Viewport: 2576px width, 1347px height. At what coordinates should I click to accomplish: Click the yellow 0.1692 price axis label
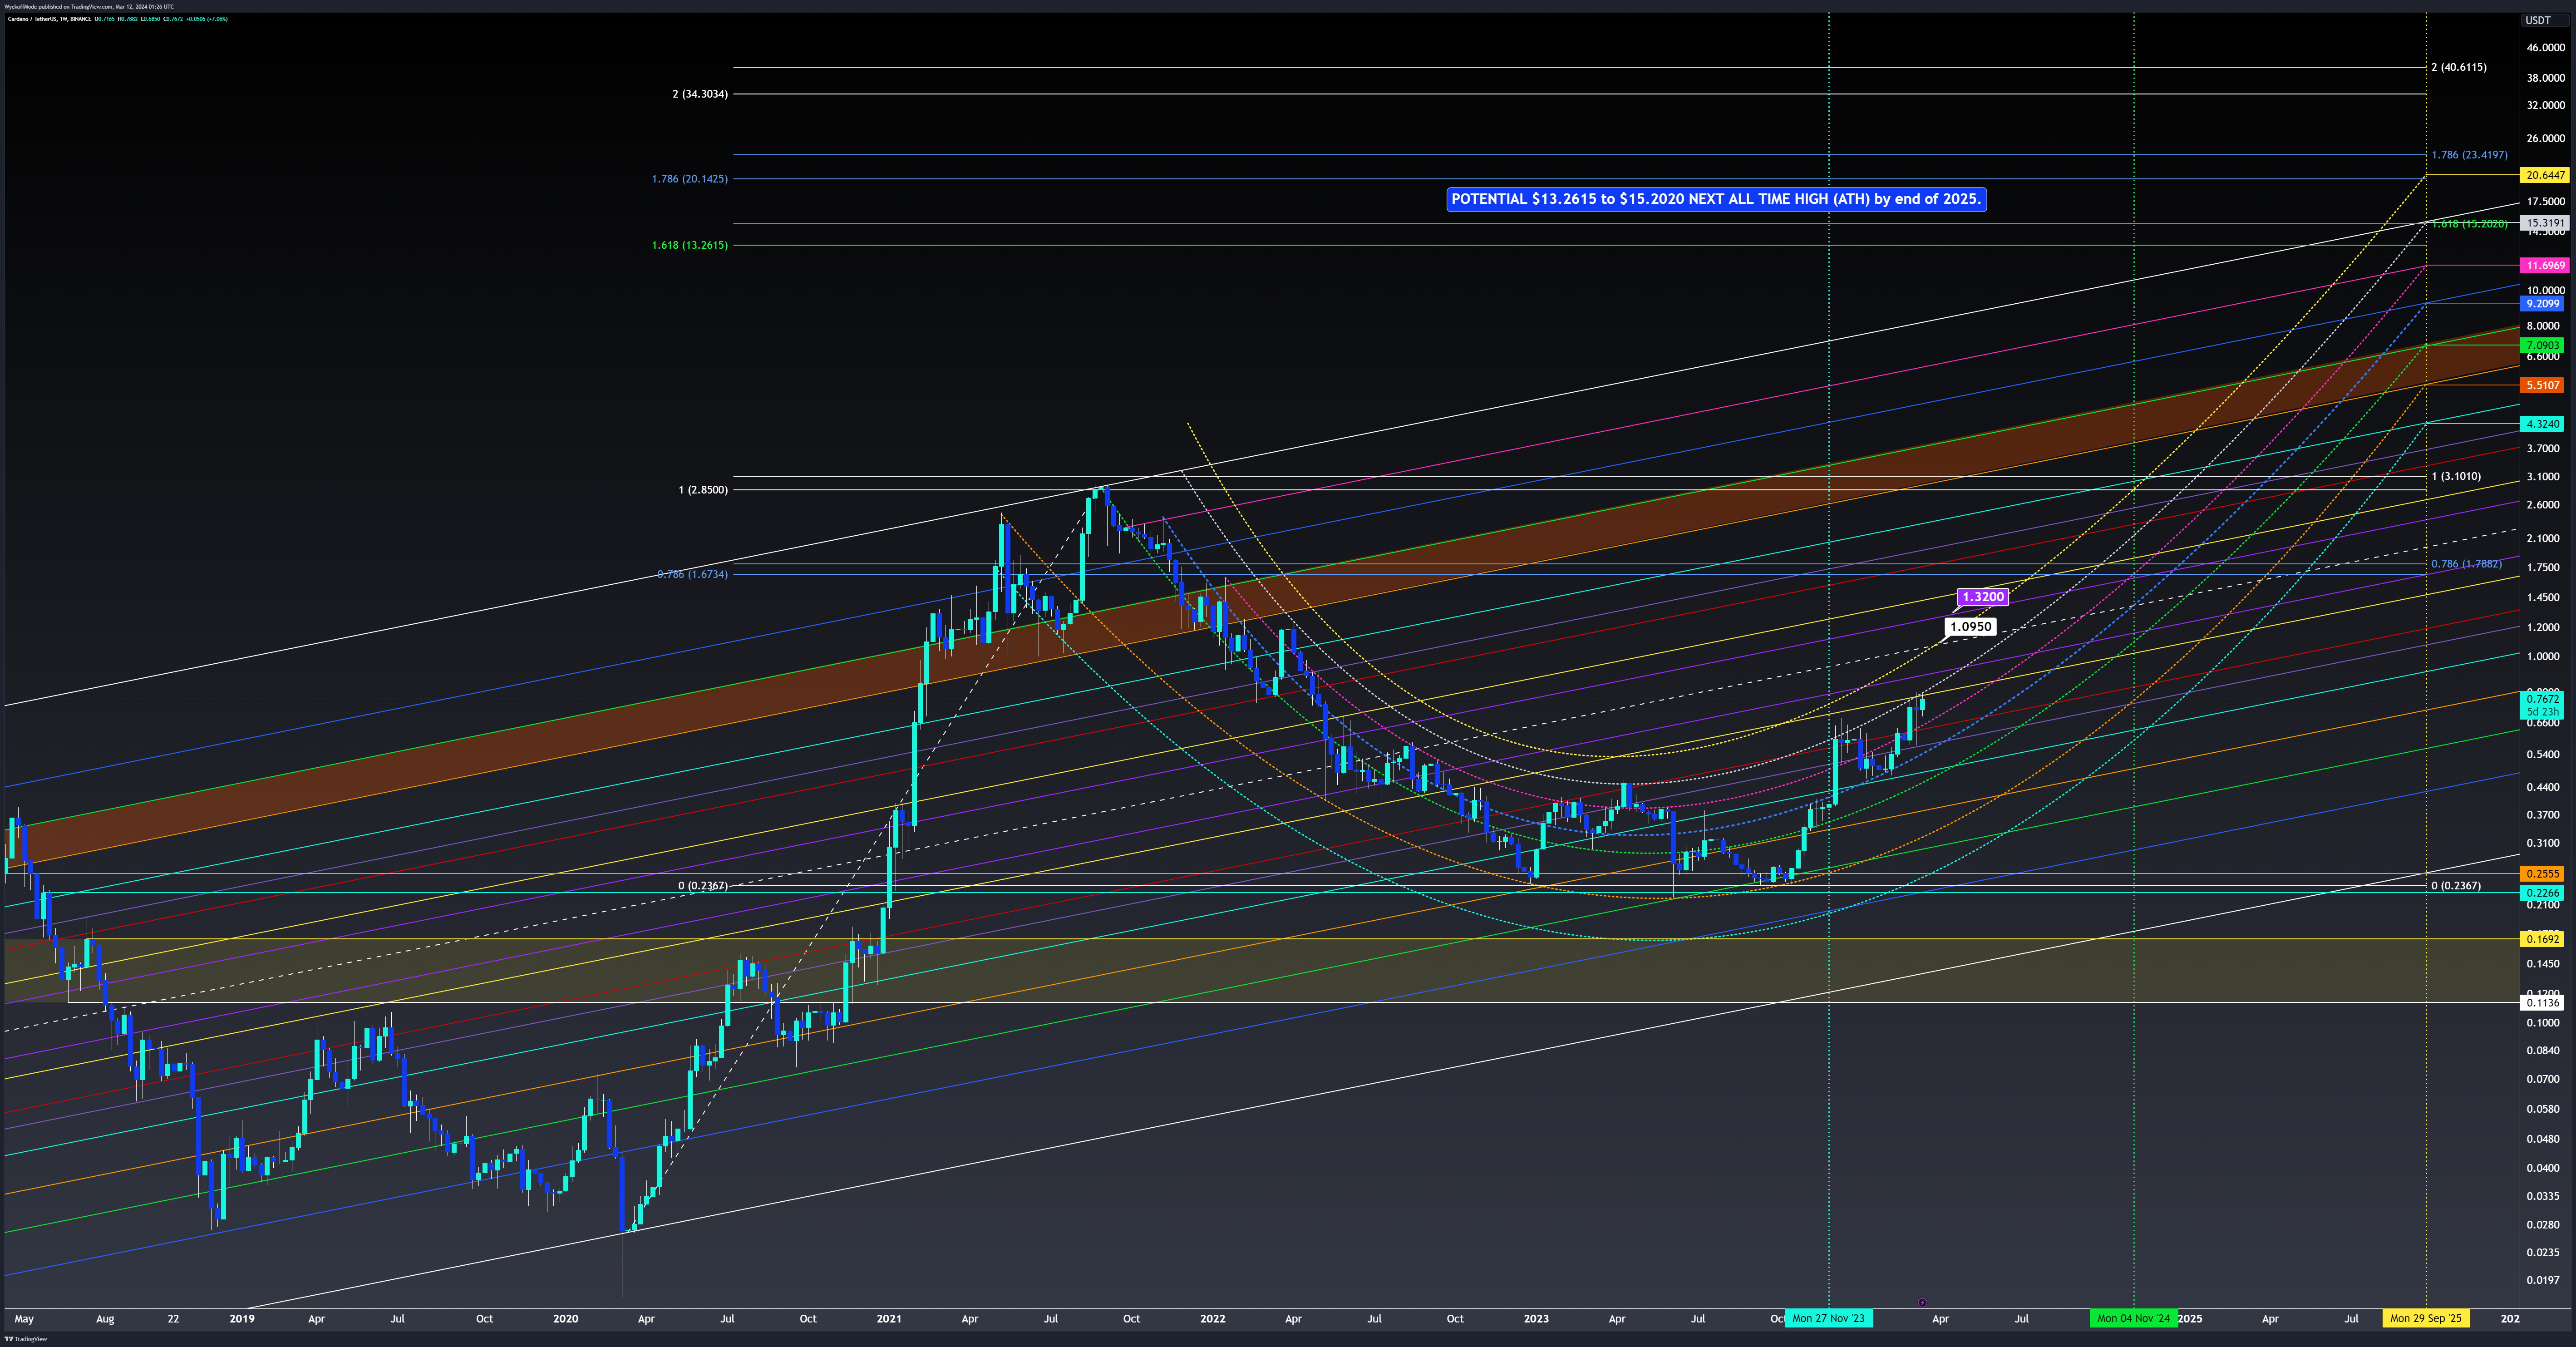pyautogui.click(x=2542, y=939)
